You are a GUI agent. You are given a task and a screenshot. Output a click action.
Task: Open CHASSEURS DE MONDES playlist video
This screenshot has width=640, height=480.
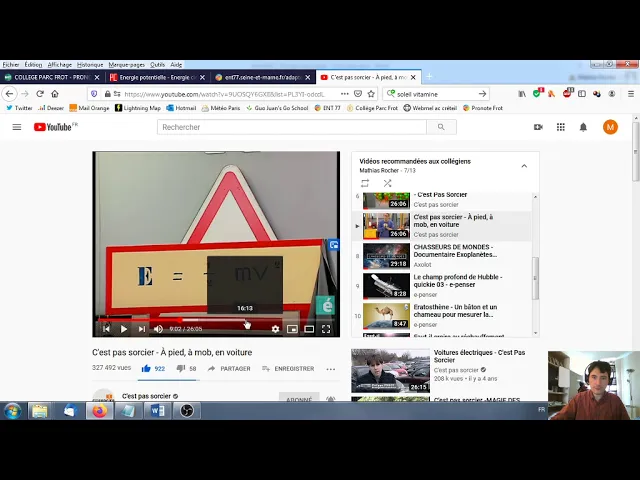coord(442,256)
